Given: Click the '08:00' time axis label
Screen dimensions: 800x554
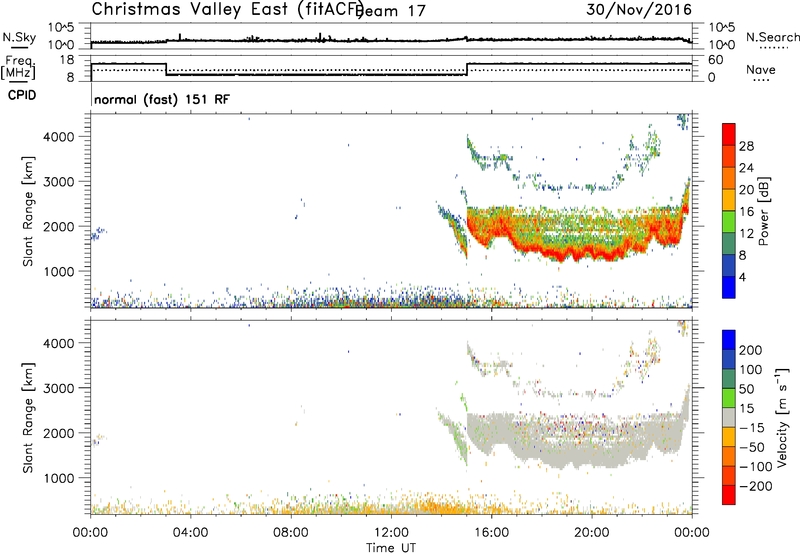Looking at the screenshot, I should click(x=291, y=533).
